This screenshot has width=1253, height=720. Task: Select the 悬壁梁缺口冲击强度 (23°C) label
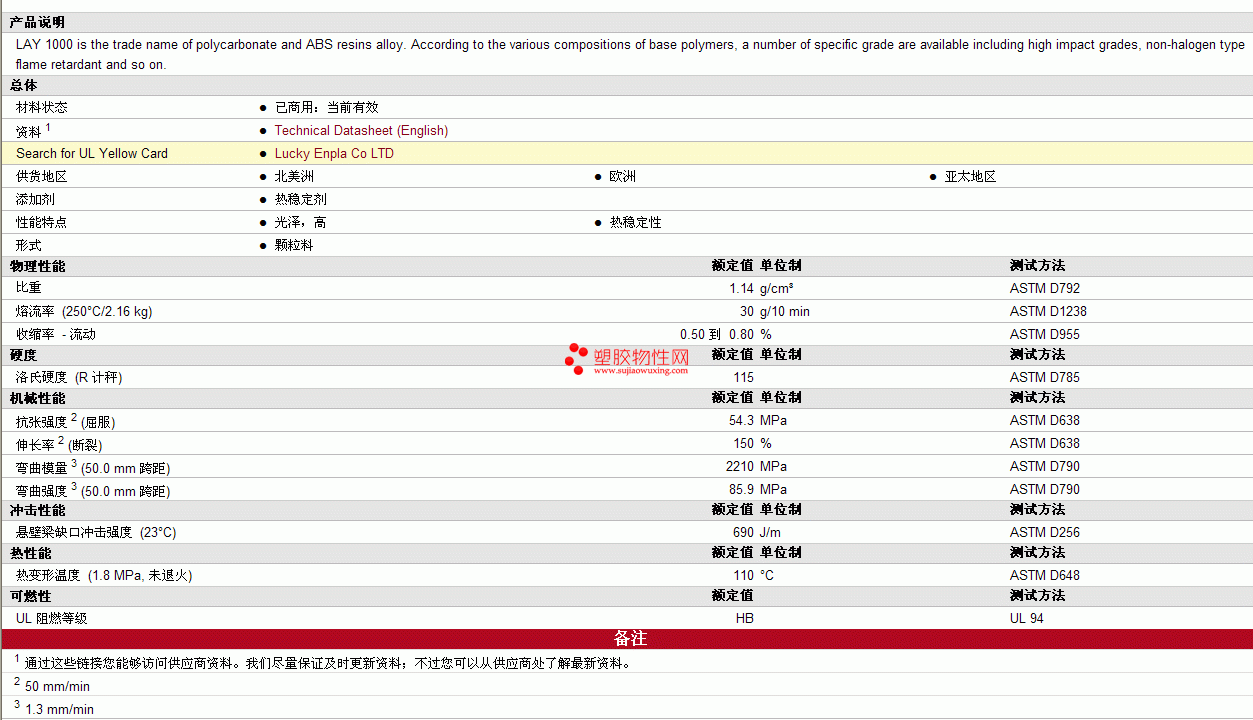click(96, 533)
